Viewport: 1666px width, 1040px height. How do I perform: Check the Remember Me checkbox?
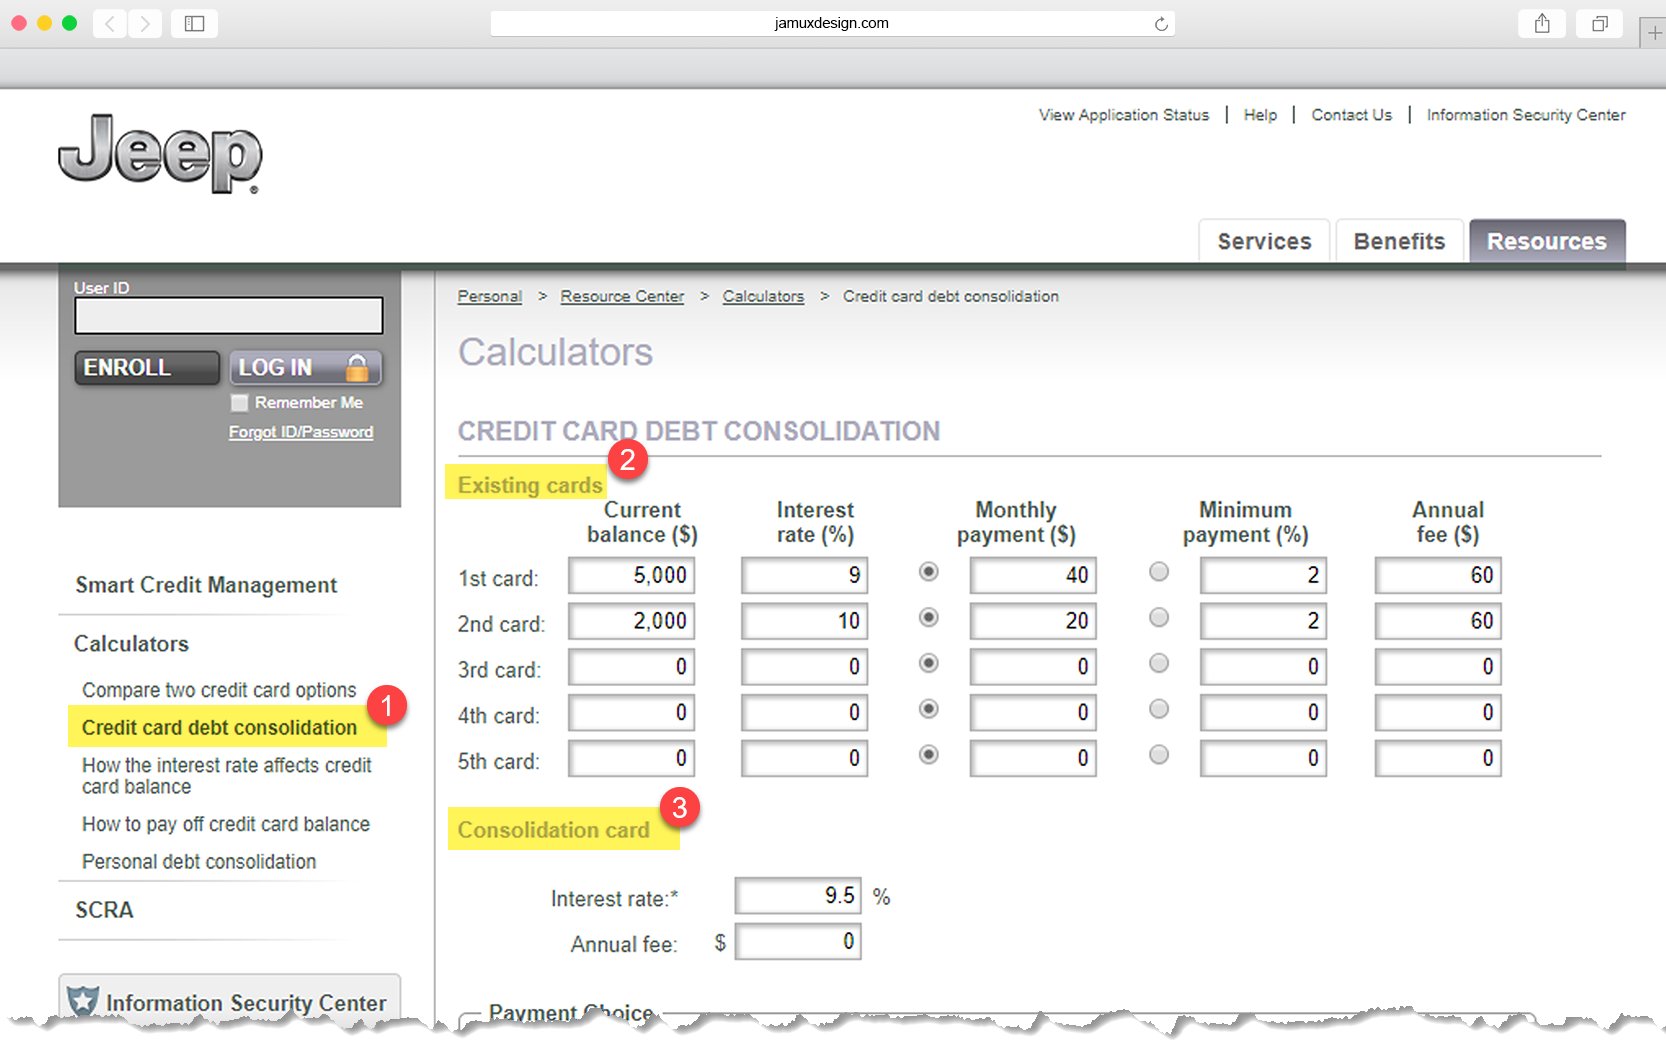(240, 403)
